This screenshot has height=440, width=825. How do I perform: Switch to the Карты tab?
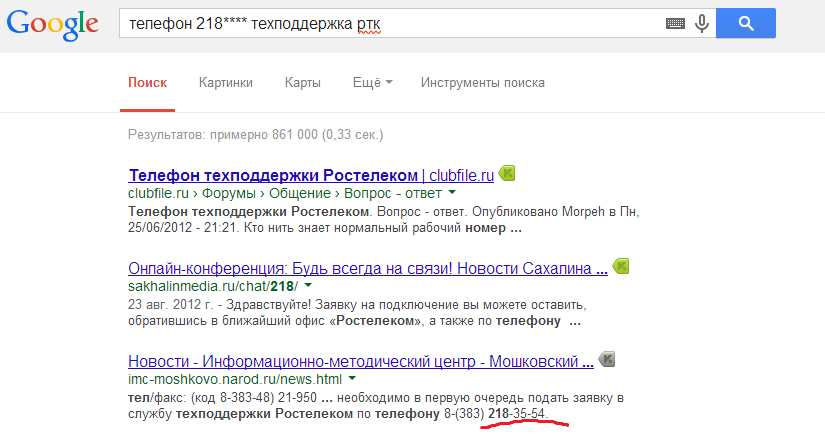(x=303, y=83)
